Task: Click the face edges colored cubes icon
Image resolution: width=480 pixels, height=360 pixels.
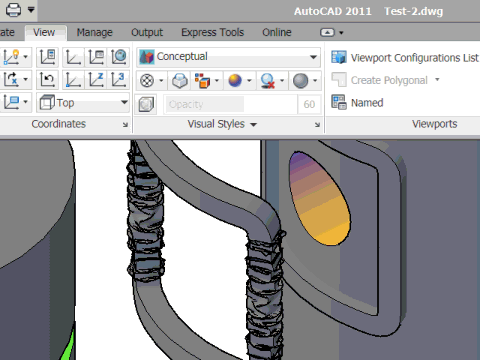Action: click(202, 81)
